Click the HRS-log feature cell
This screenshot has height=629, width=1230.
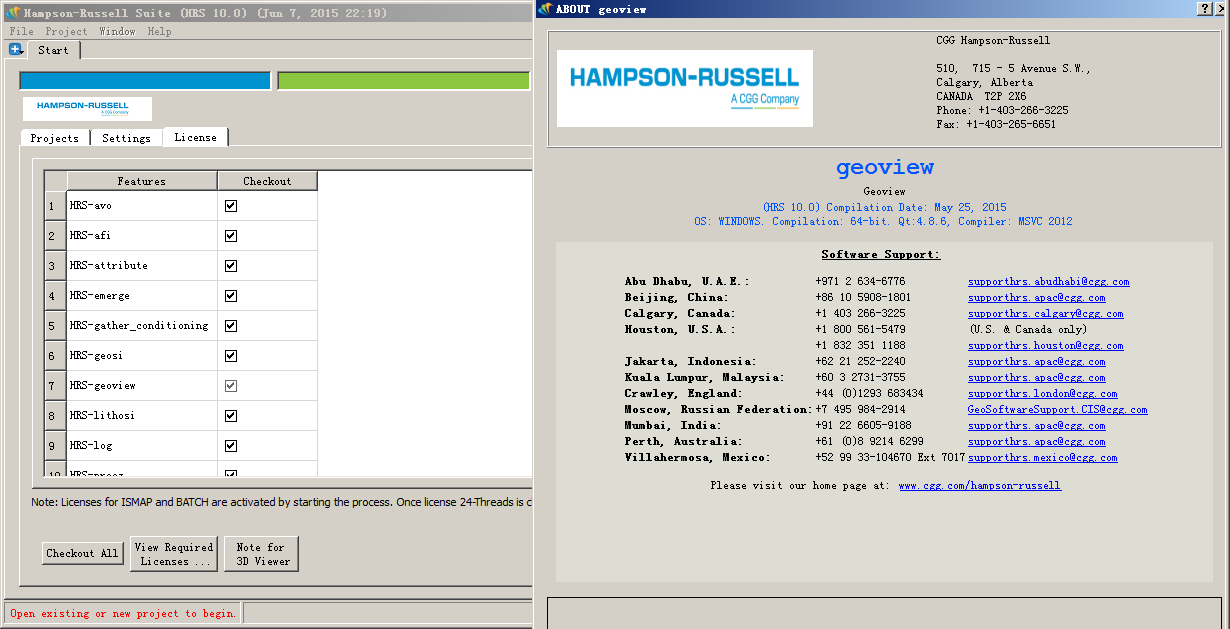[142, 446]
